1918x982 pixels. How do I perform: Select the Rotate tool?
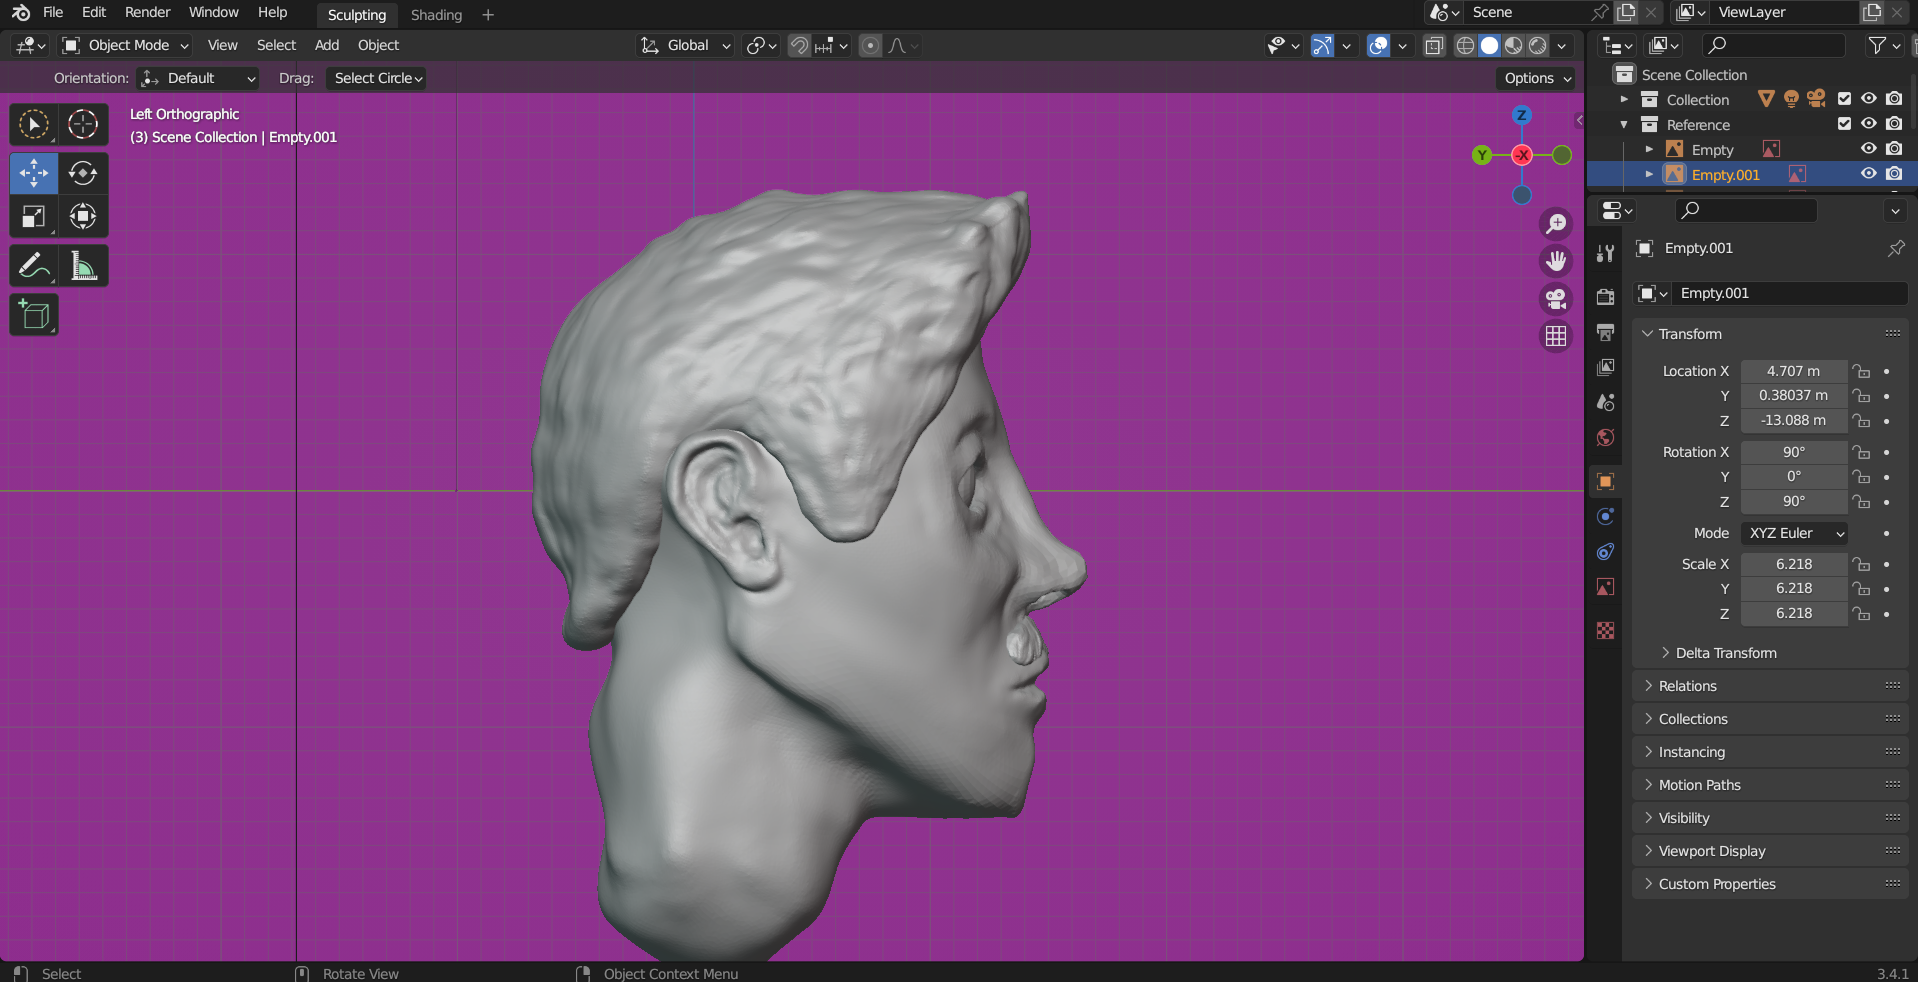pos(83,173)
